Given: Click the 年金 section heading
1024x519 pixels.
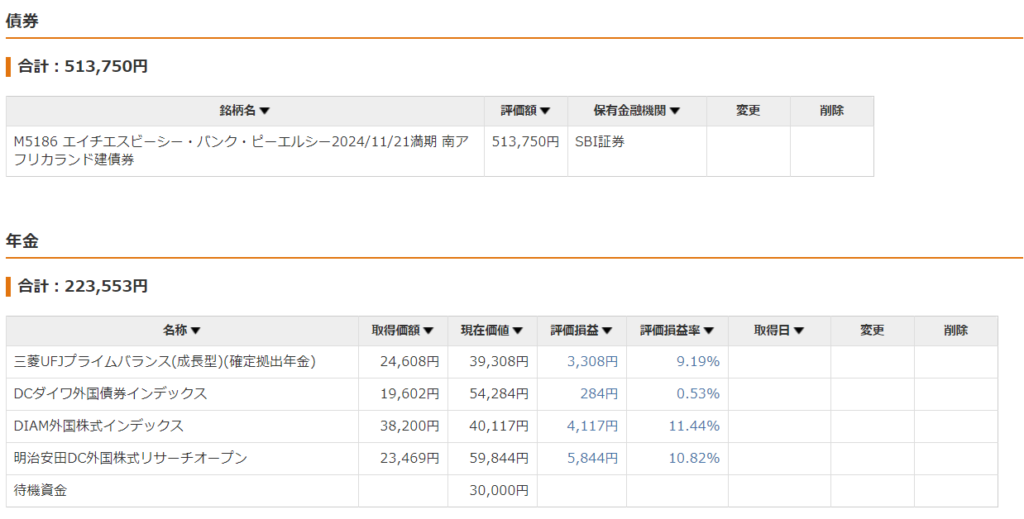Looking at the screenshot, I should (x=22, y=241).
